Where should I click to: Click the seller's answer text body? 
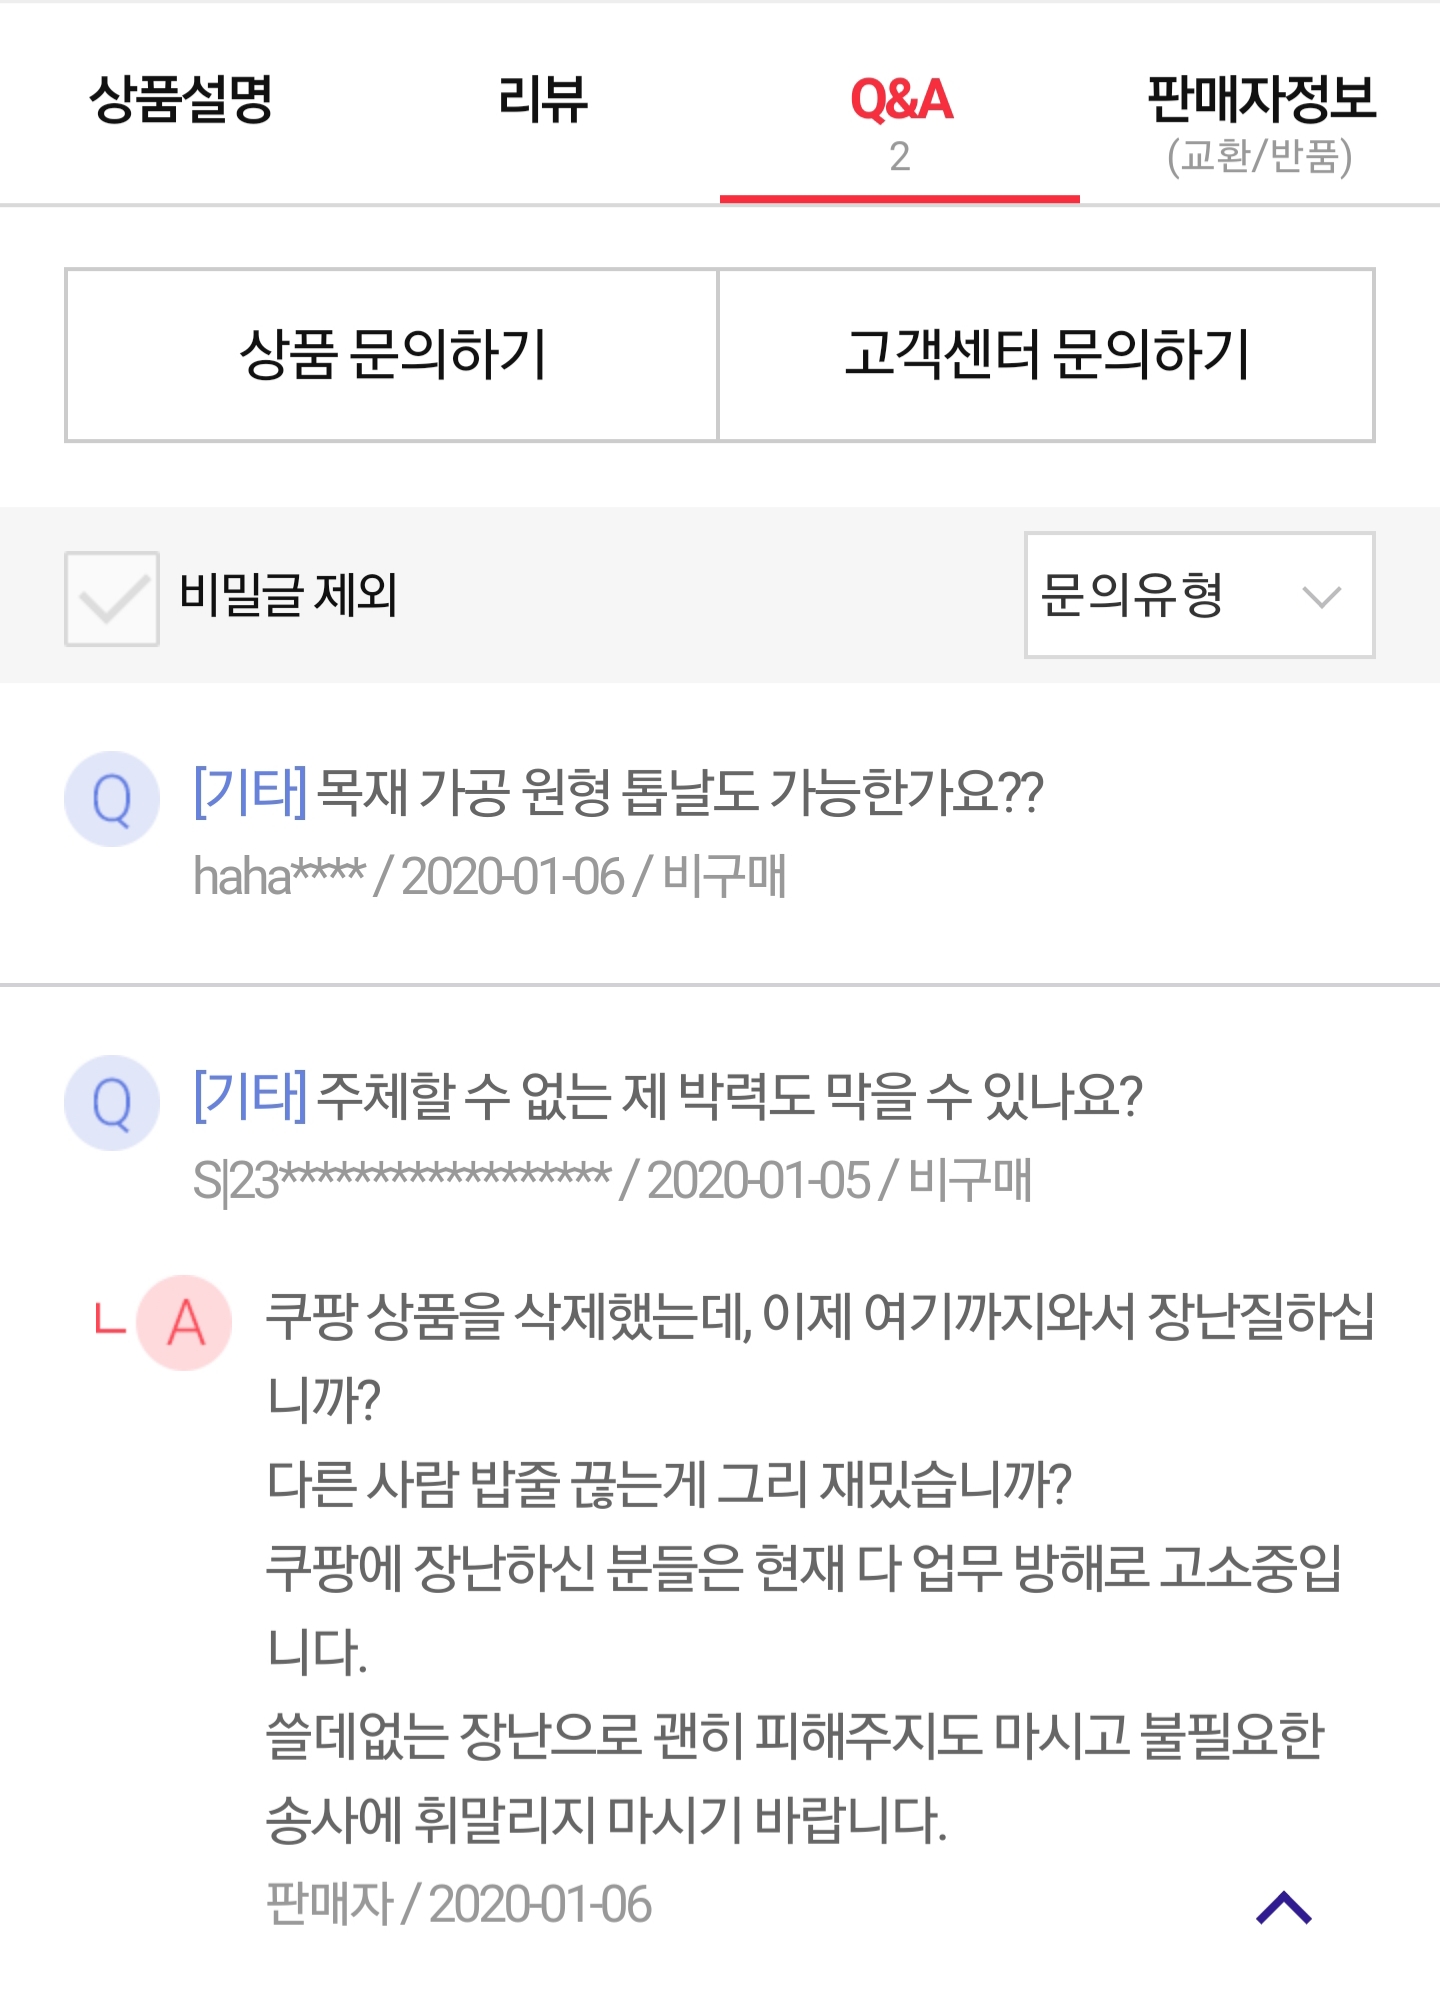800,1566
